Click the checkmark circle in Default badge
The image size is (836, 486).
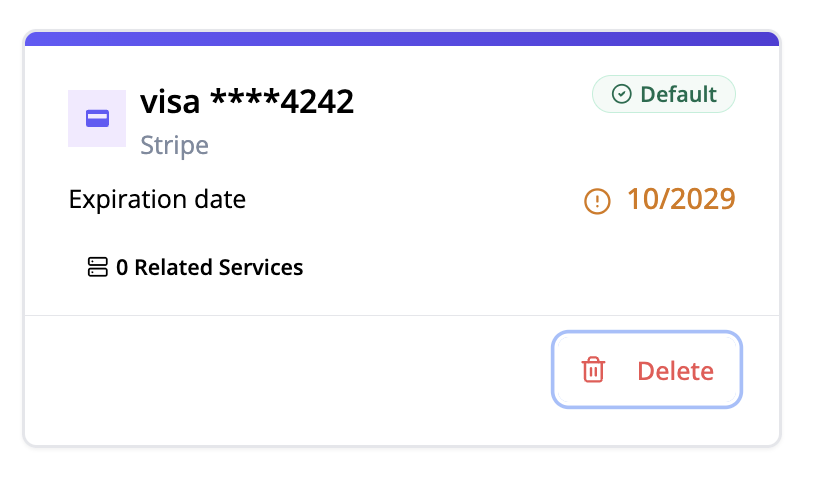tap(621, 95)
